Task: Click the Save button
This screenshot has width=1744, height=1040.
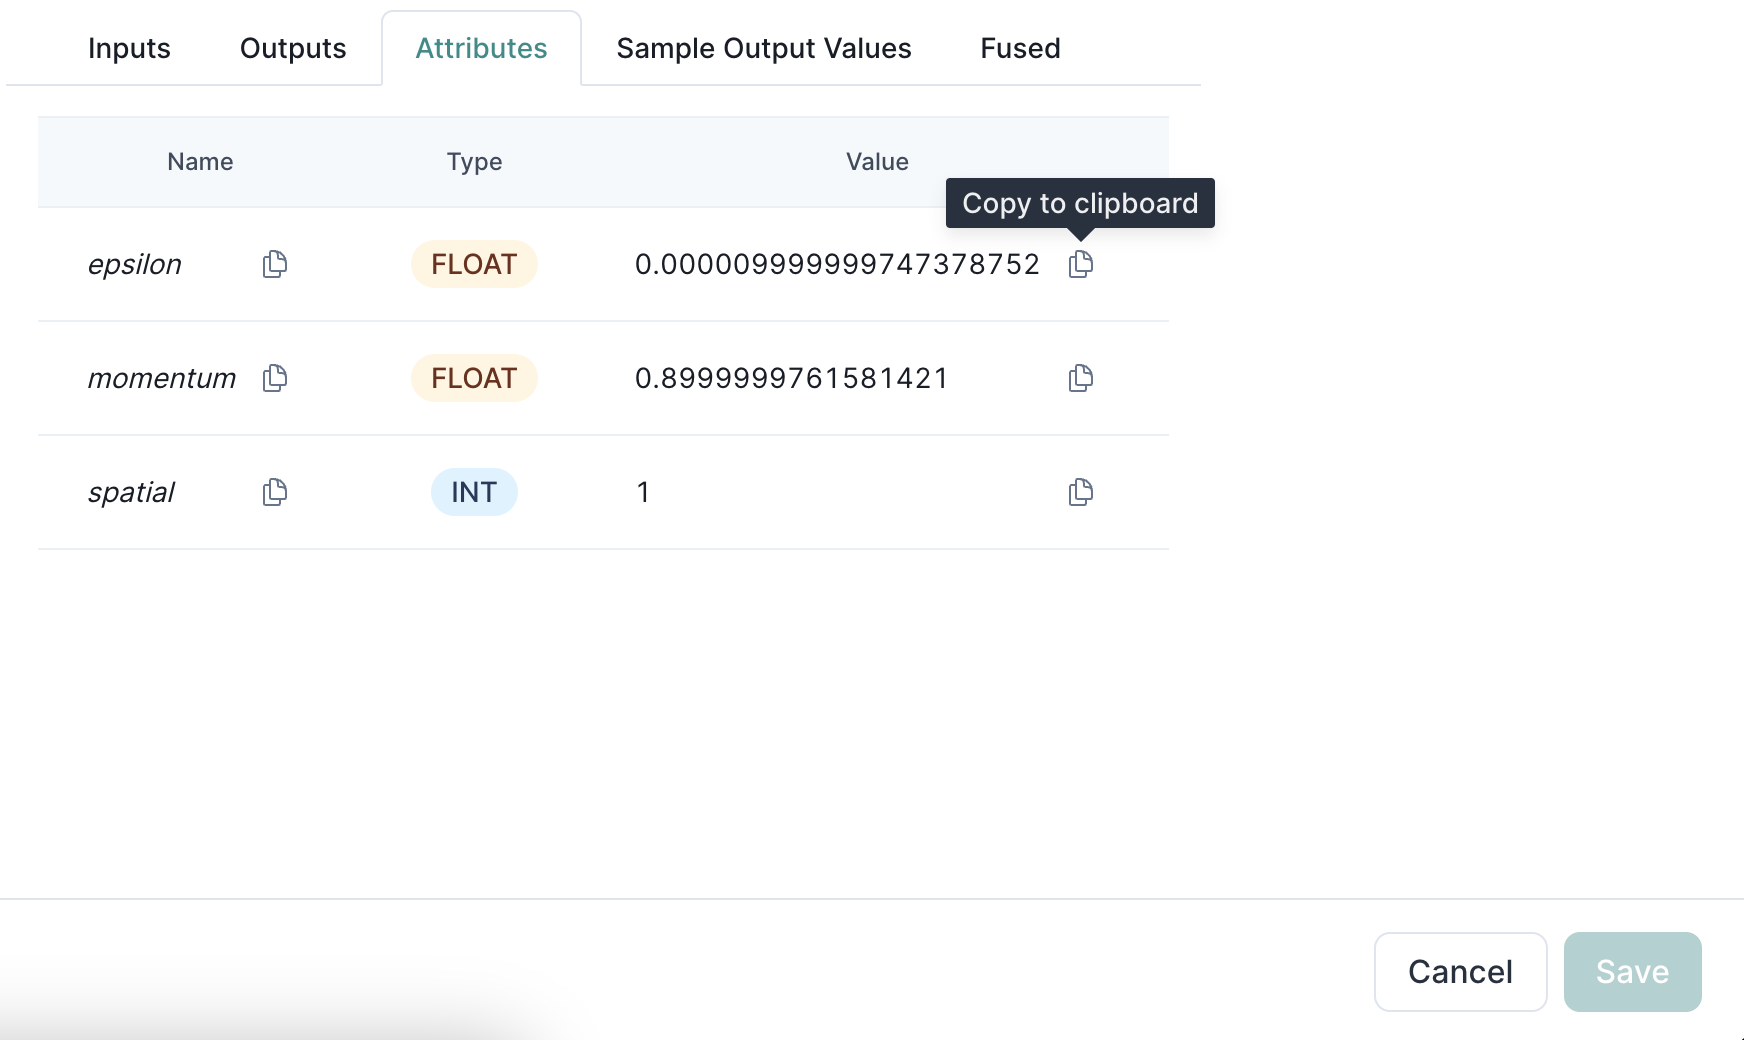Action: click(1632, 971)
